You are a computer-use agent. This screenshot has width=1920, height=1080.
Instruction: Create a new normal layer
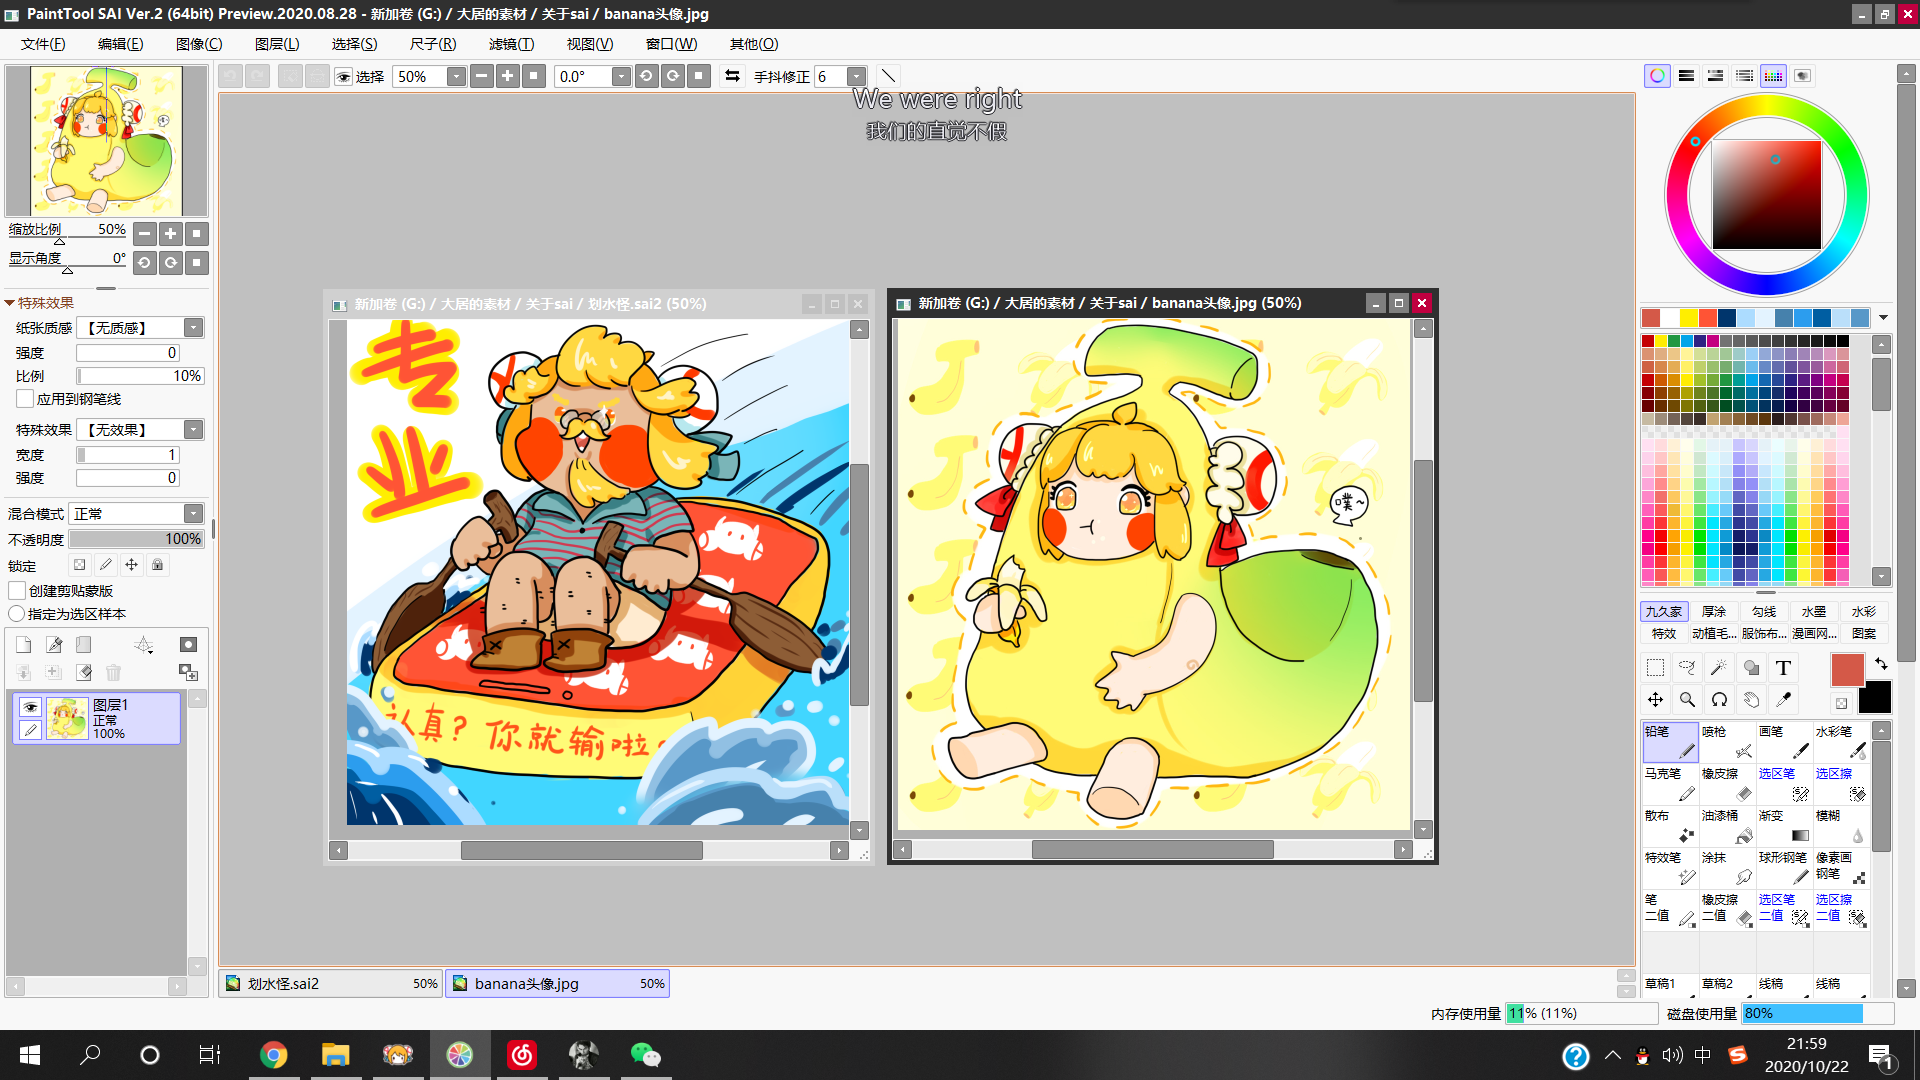point(24,645)
